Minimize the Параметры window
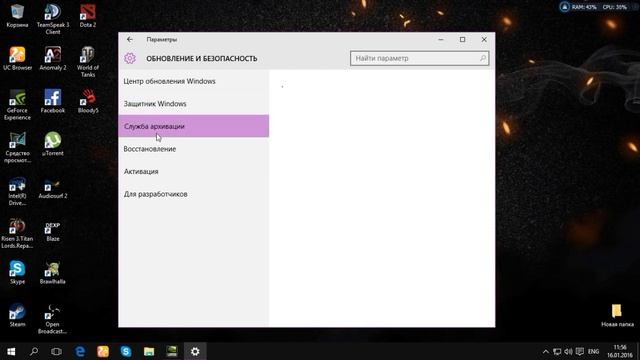 441,40
